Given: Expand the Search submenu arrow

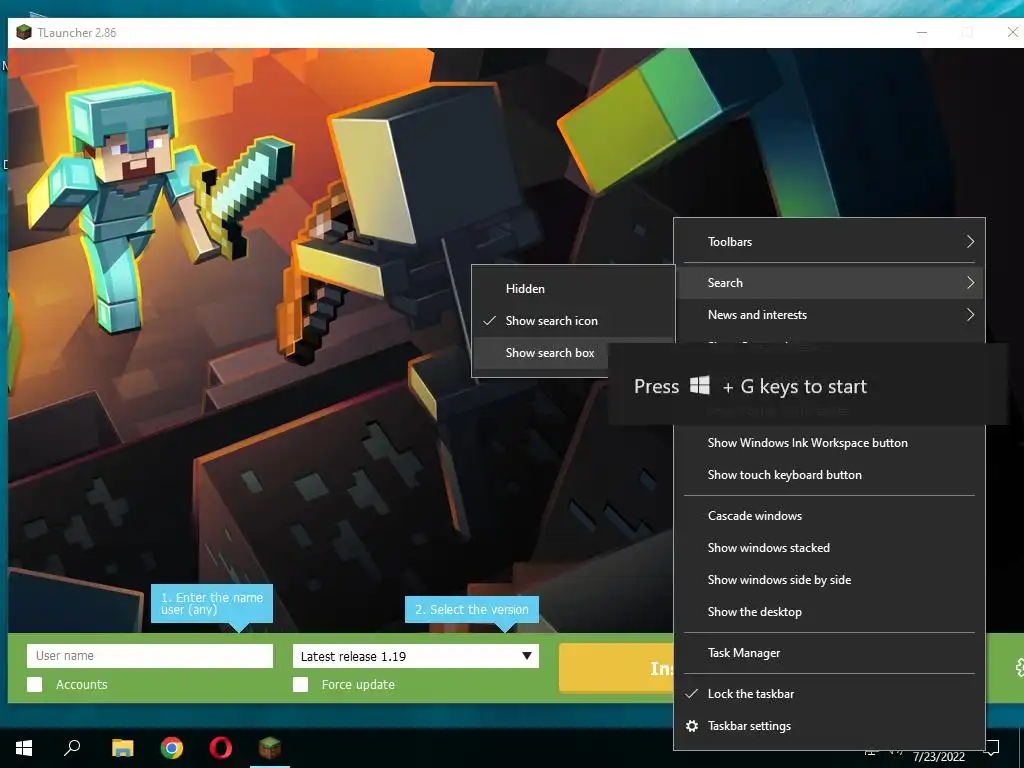Looking at the screenshot, I should pos(970,283).
